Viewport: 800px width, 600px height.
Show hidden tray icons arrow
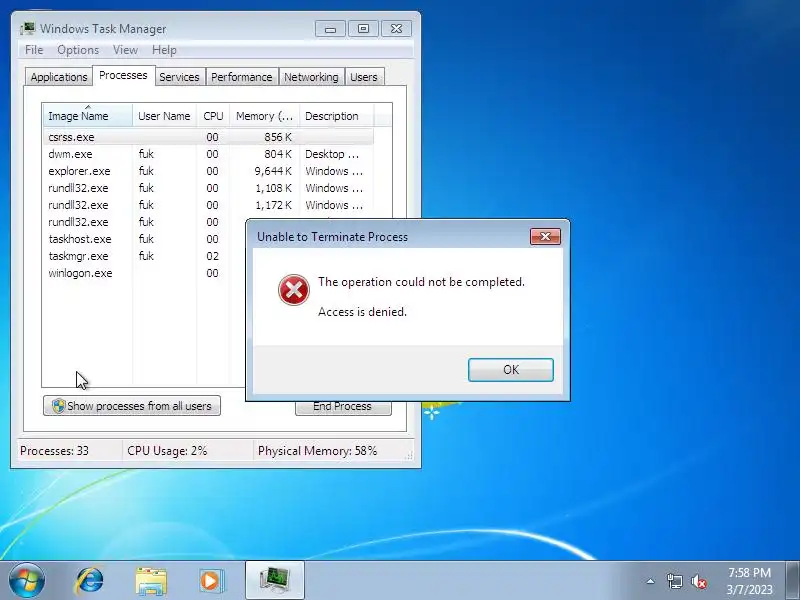pyautogui.click(x=651, y=581)
